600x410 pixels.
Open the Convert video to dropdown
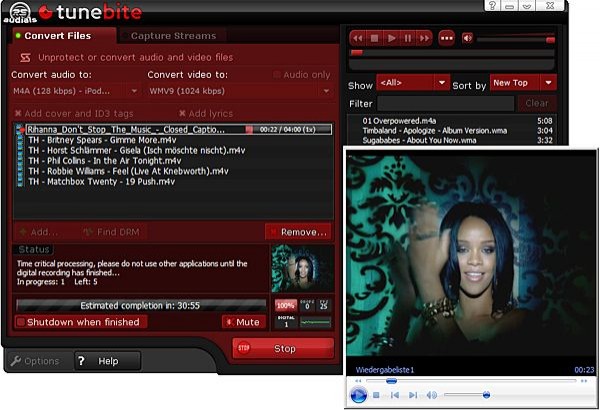pyautogui.click(x=240, y=91)
